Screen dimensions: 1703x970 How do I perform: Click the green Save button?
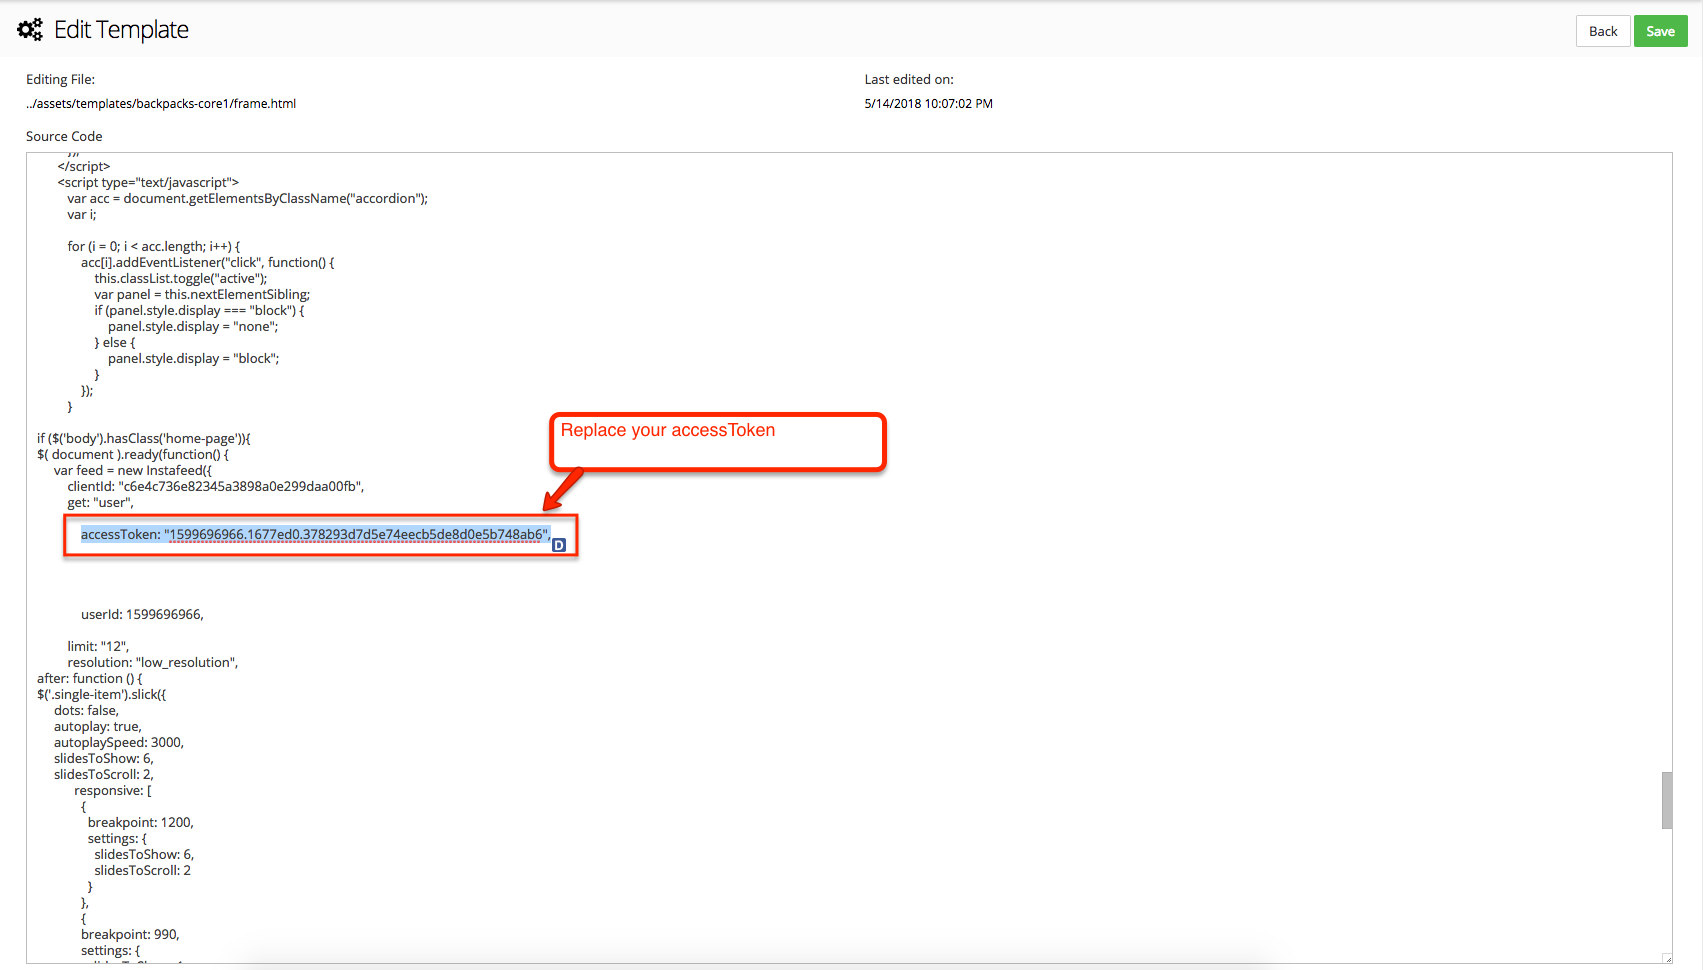1660,31
